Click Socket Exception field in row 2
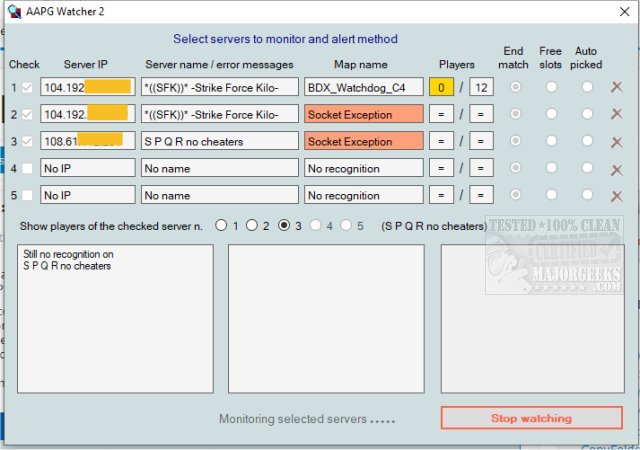Viewport: 640px width, 450px height. point(364,114)
